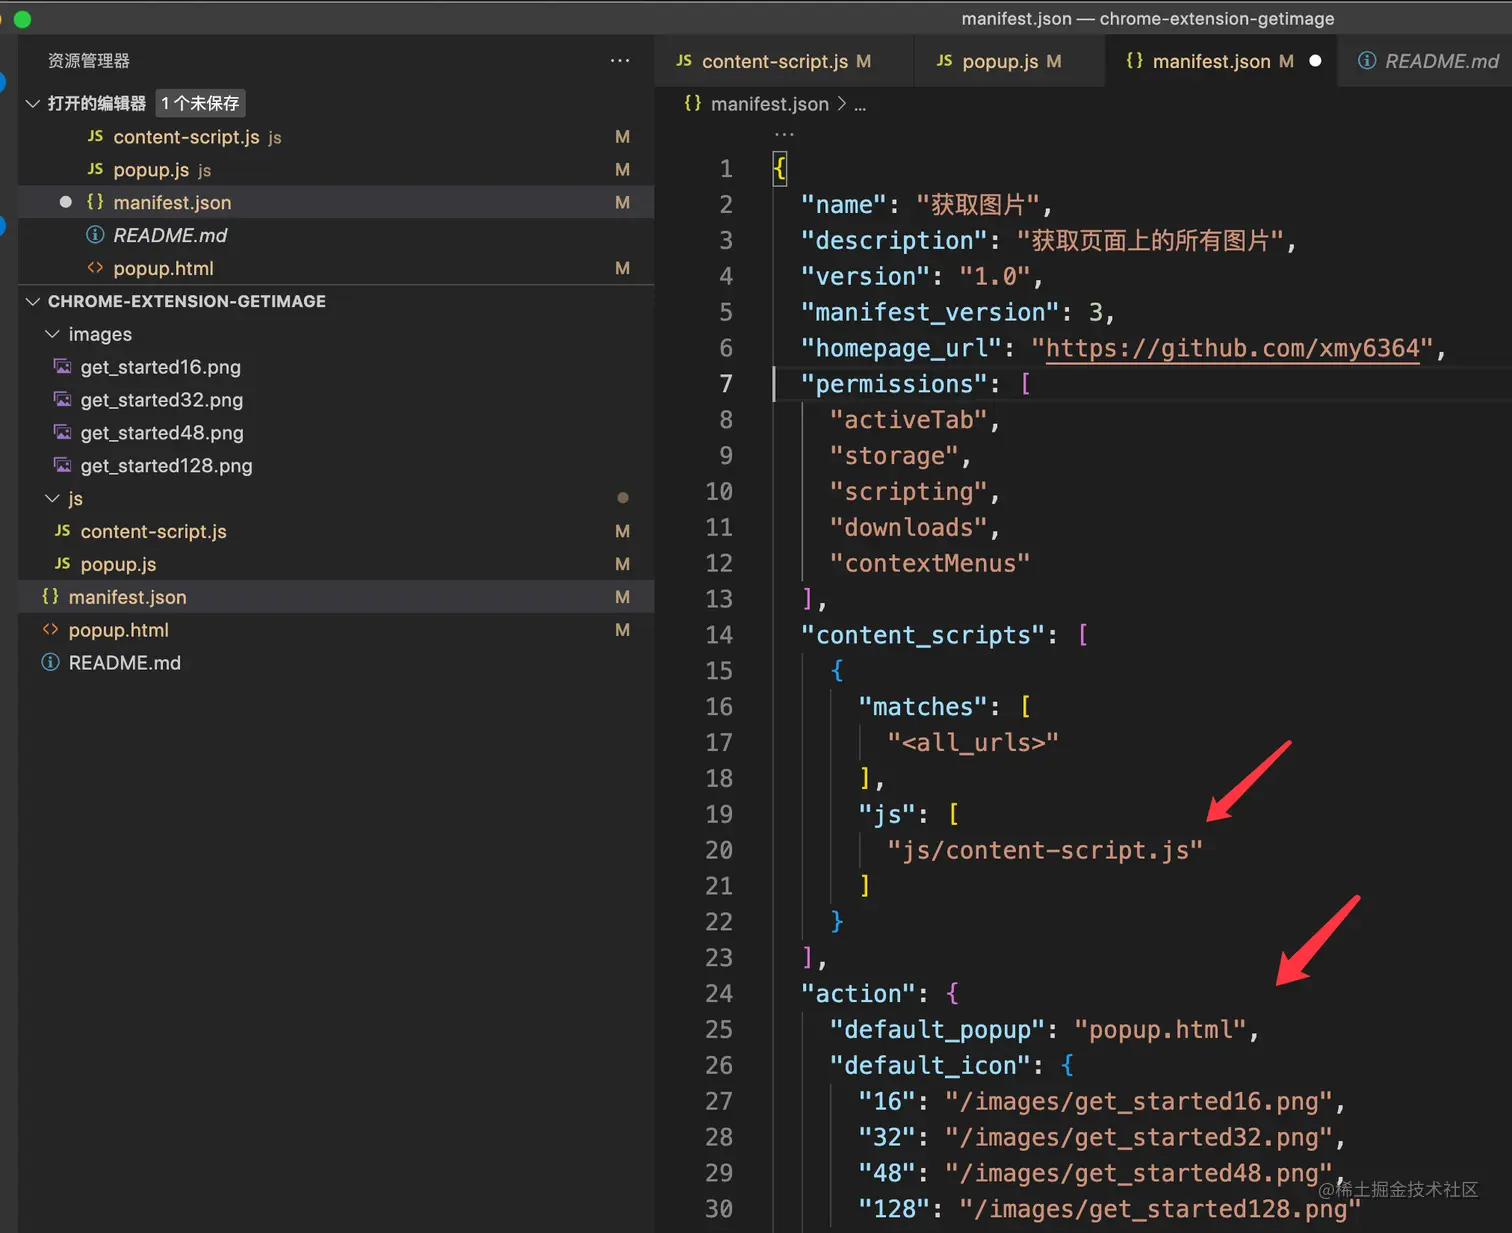The image size is (1512, 1233).
Task: Click image icon beside get_started32.png
Action: pyautogui.click(x=62, y=400)
